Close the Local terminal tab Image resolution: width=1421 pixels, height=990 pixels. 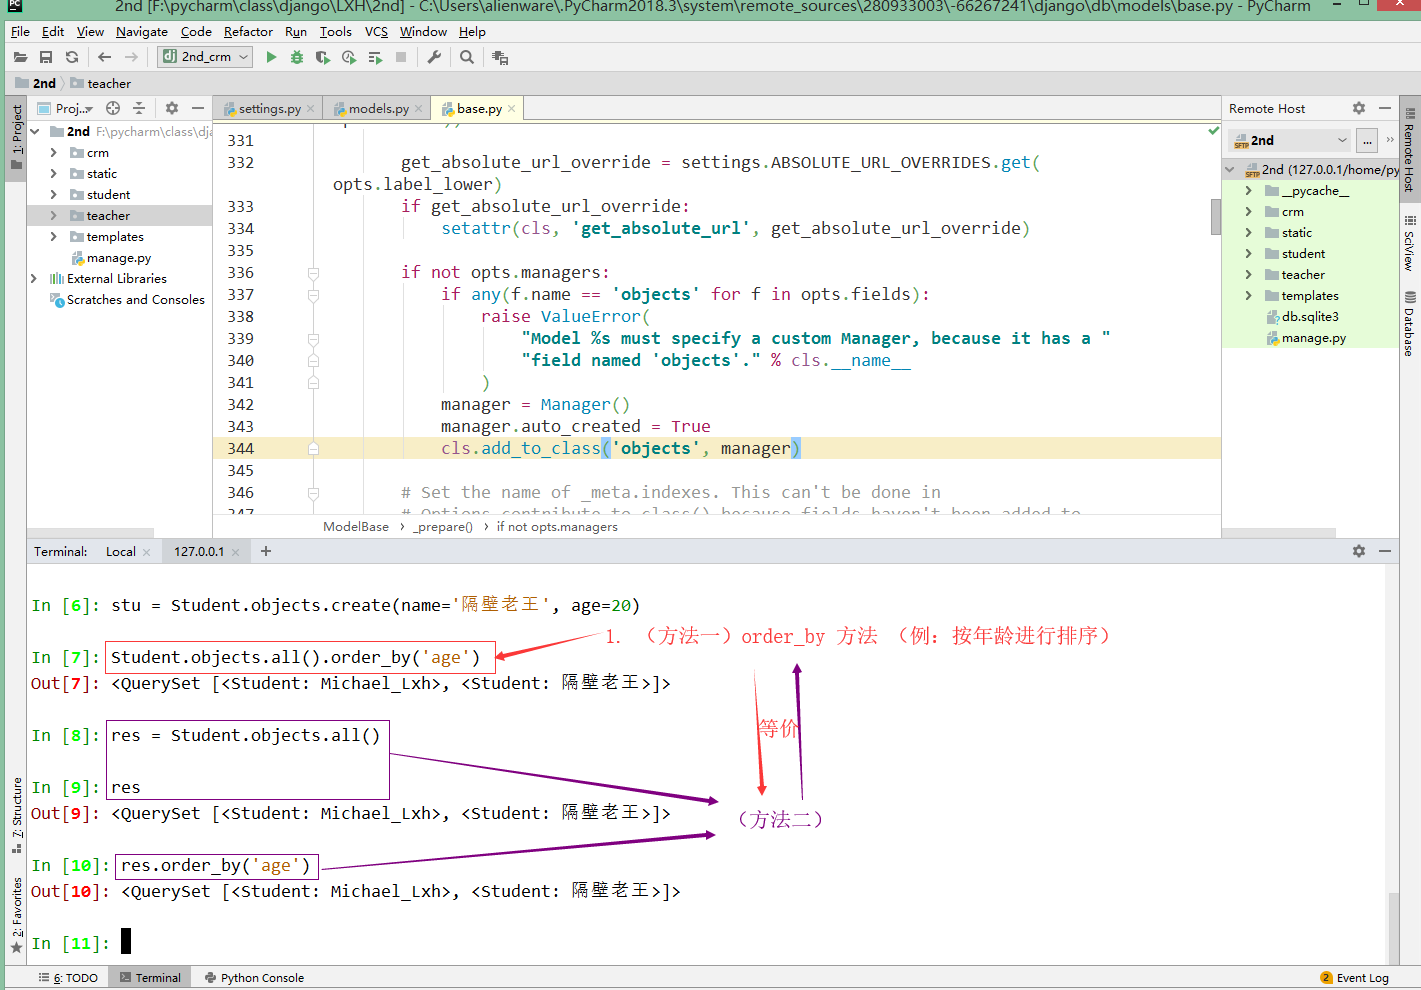147,552
